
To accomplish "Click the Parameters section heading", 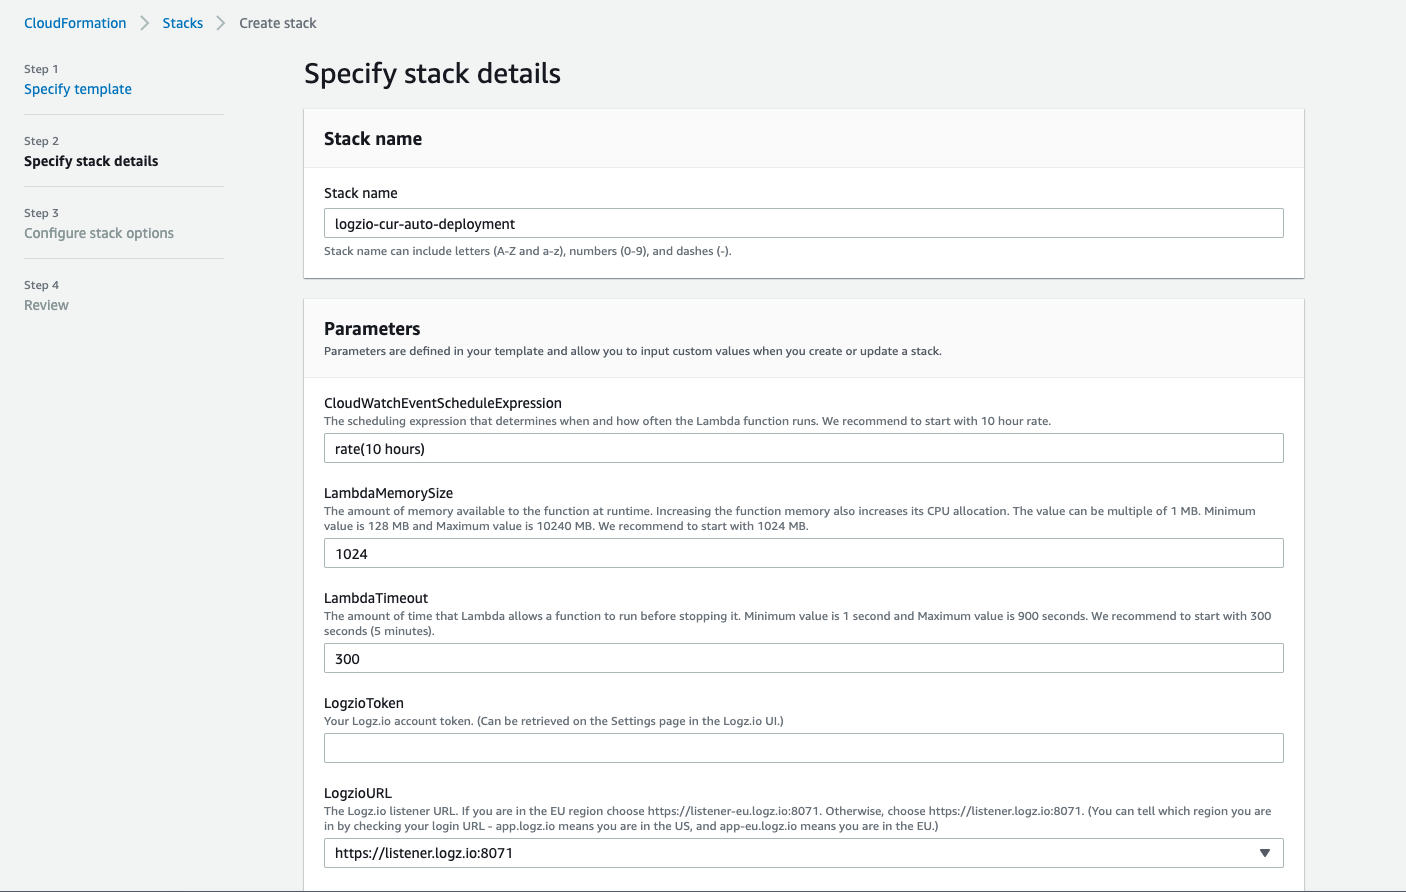I will [x=372, y=329].
